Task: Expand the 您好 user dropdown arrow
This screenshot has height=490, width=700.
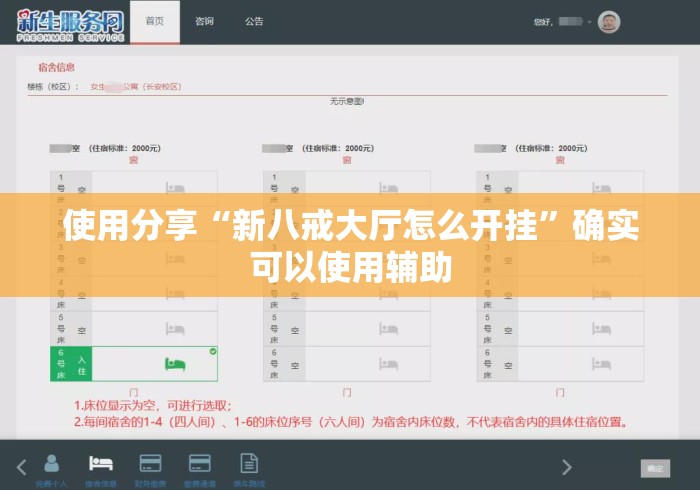Action: pos(589,22)
